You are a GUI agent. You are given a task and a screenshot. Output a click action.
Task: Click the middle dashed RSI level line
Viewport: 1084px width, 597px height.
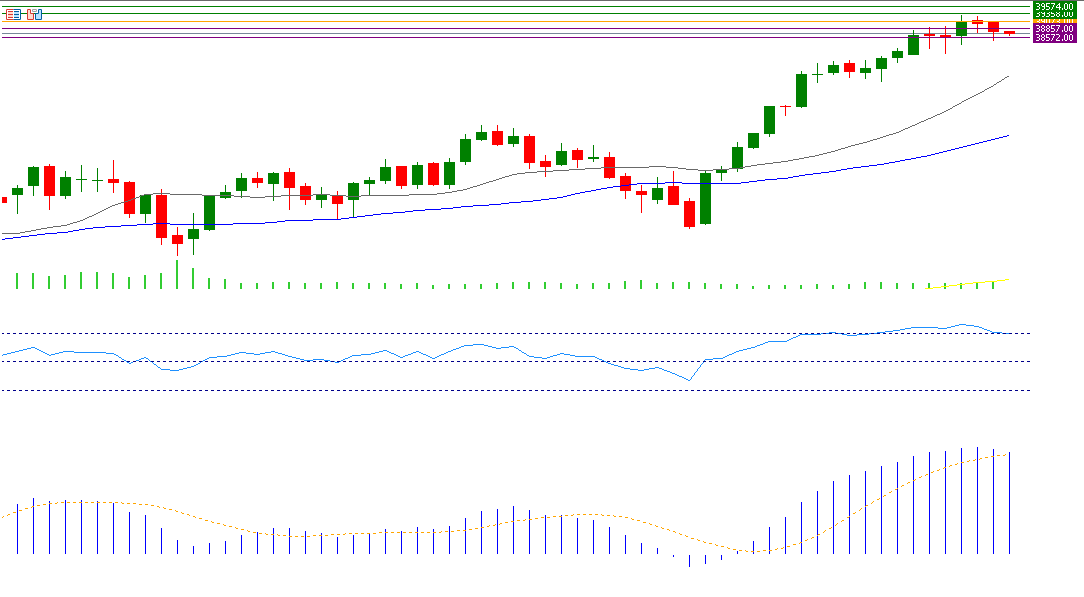[500, 361]
